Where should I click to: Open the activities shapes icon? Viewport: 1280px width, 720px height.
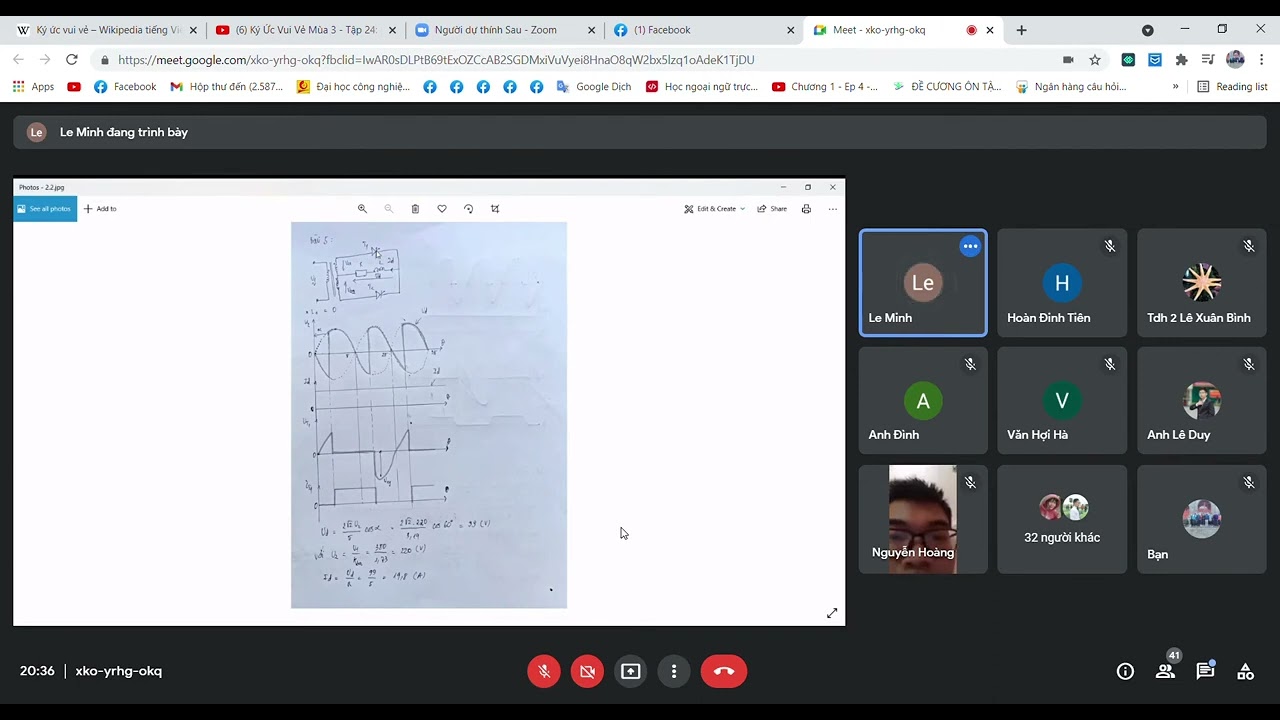coord(1245,671)
